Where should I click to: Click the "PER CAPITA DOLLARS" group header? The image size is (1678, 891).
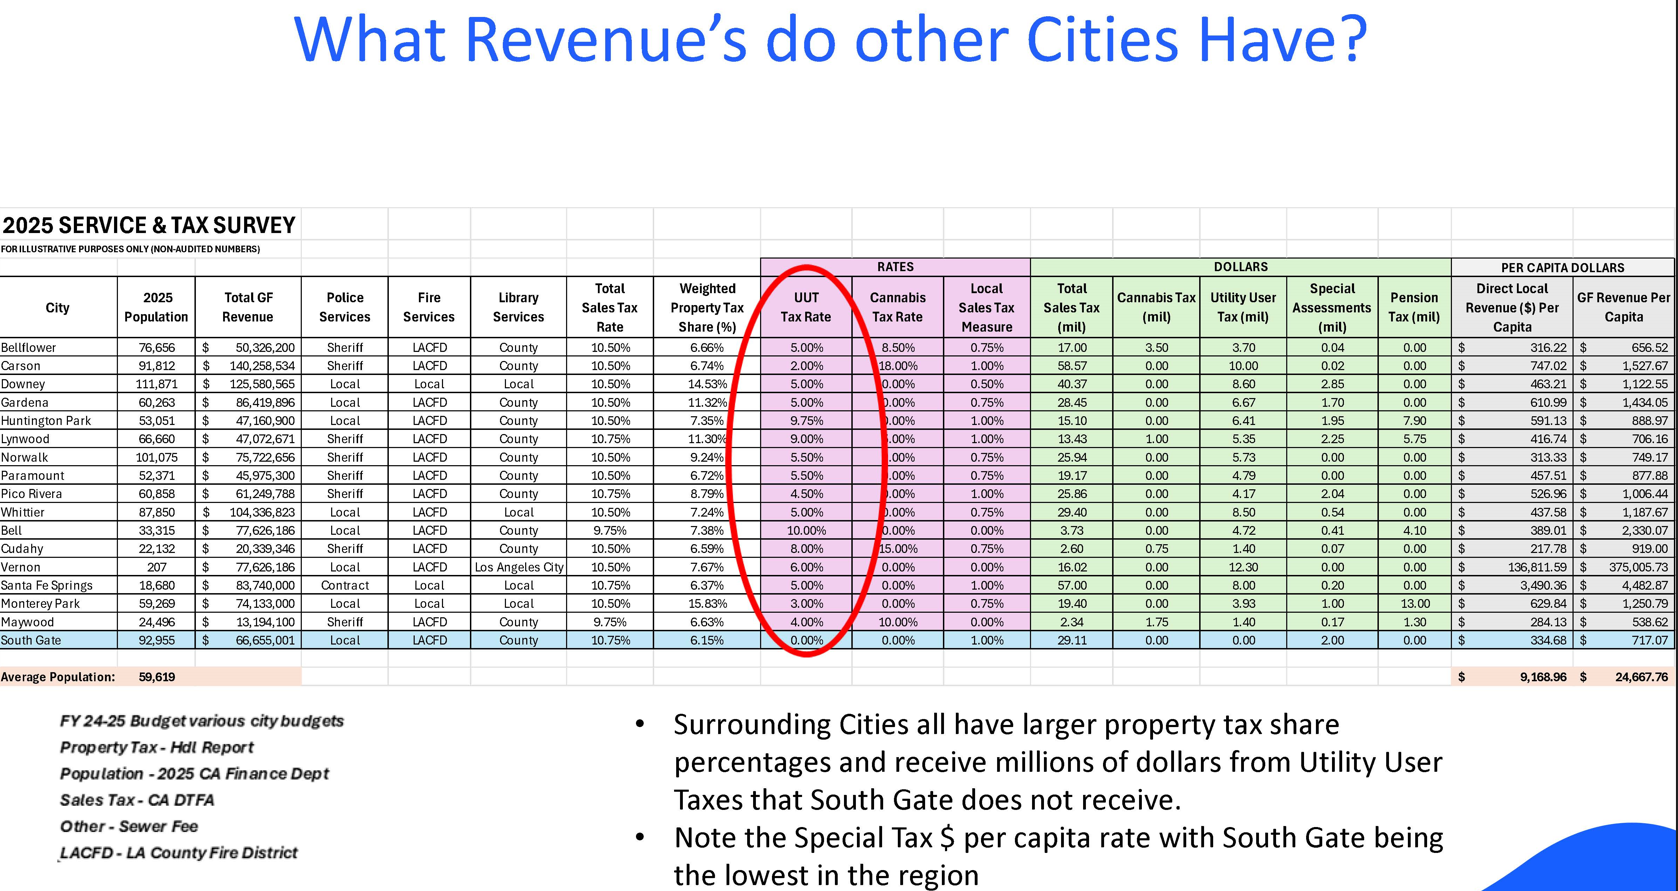point(1562,268)
